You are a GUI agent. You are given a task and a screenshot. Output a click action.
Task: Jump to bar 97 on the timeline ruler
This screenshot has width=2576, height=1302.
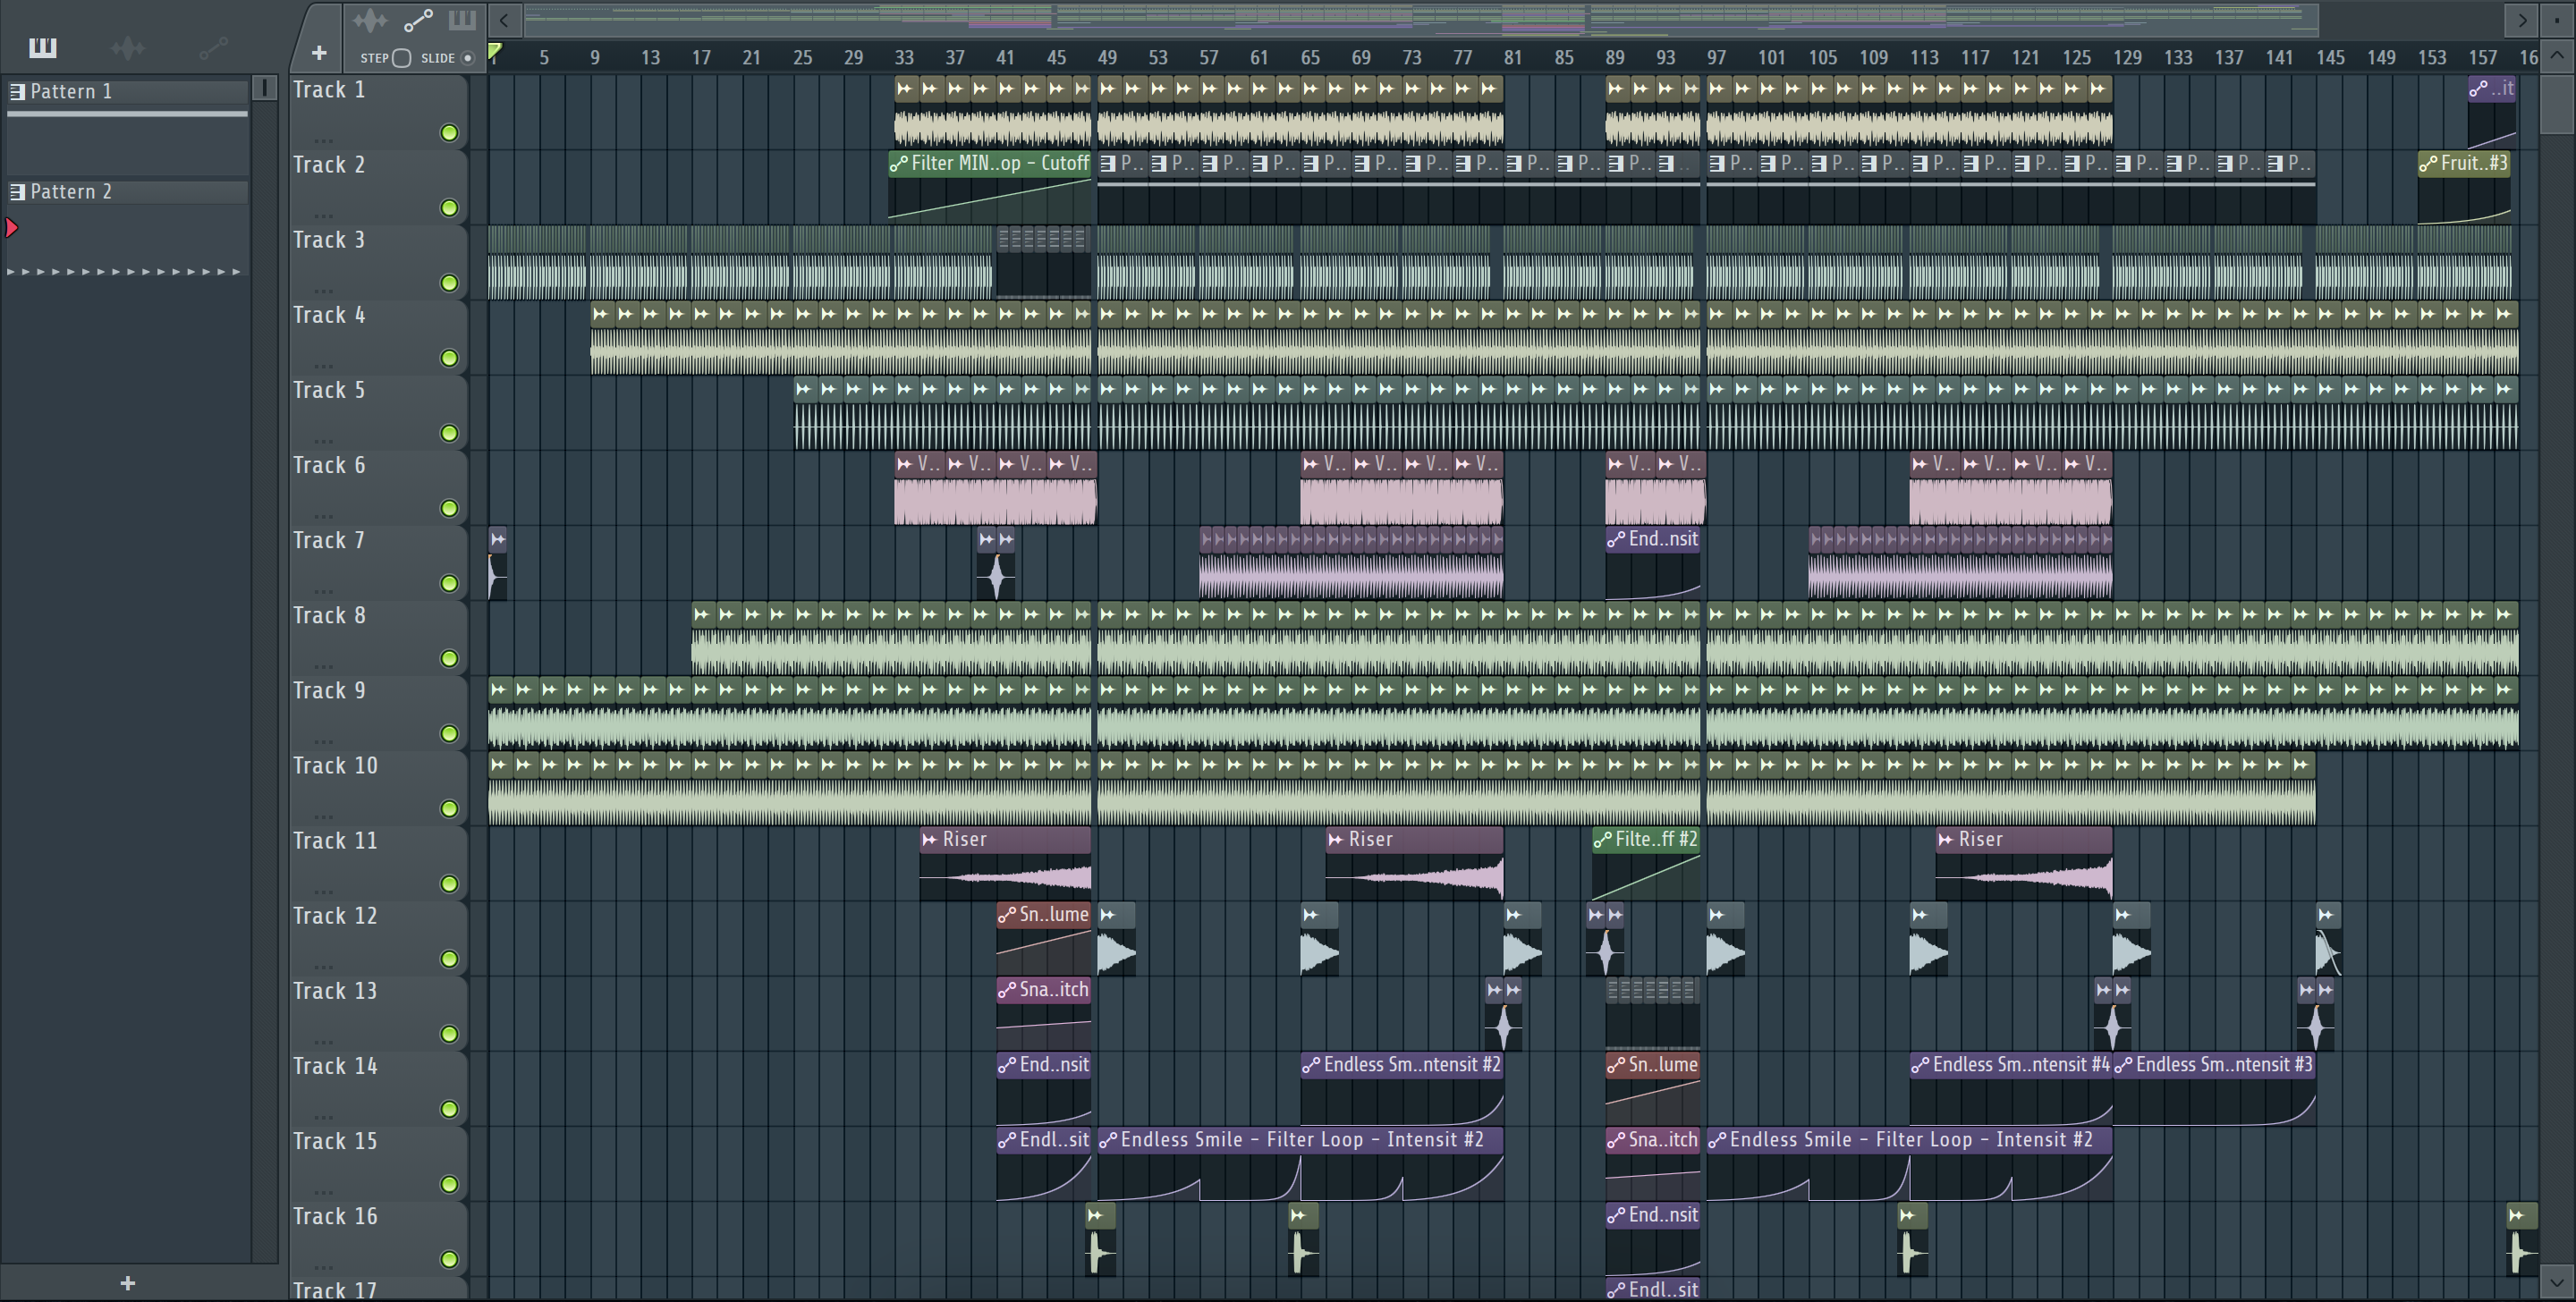pos(1716,57)
